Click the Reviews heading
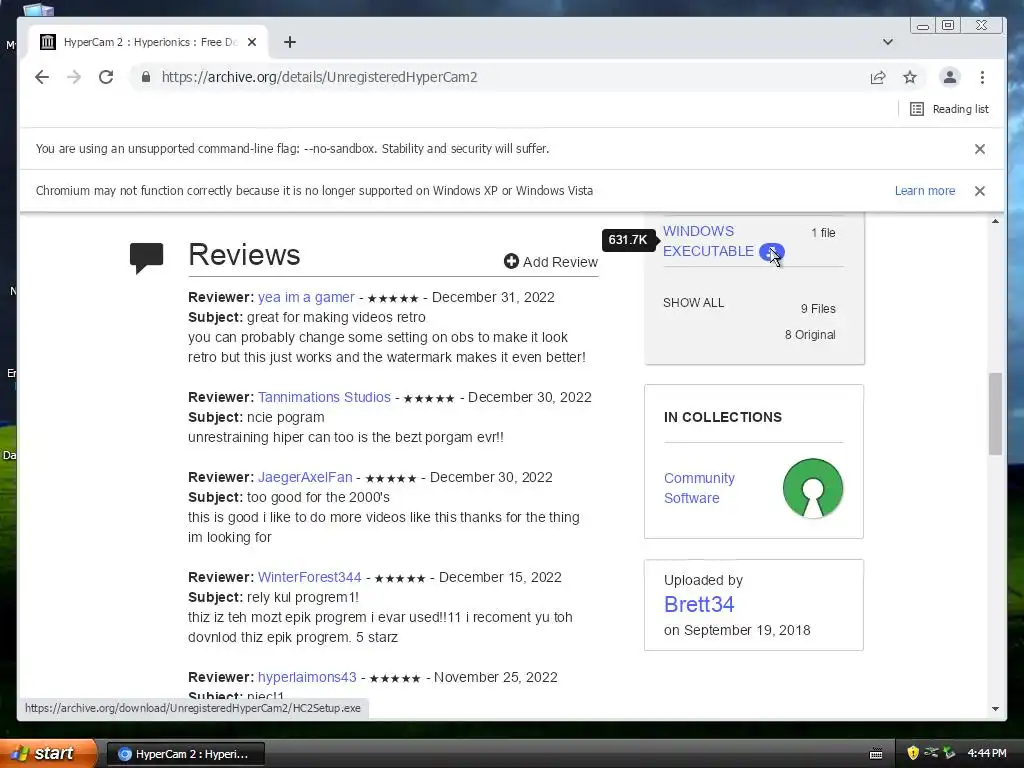 coord(244,255)
